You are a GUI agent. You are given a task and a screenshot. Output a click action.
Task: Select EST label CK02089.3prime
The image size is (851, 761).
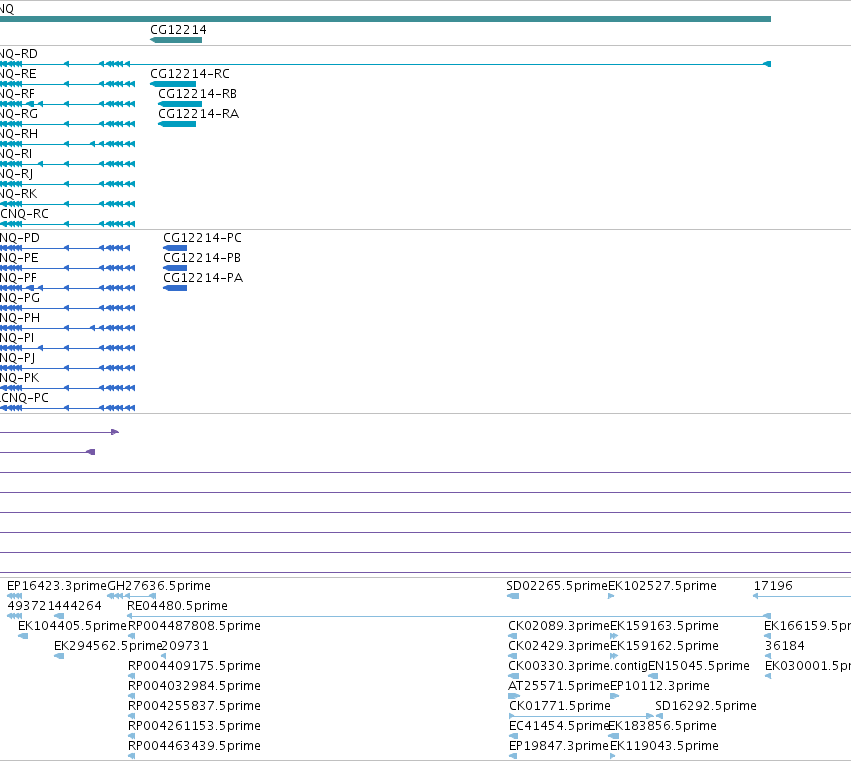click(x=559, y=626)
